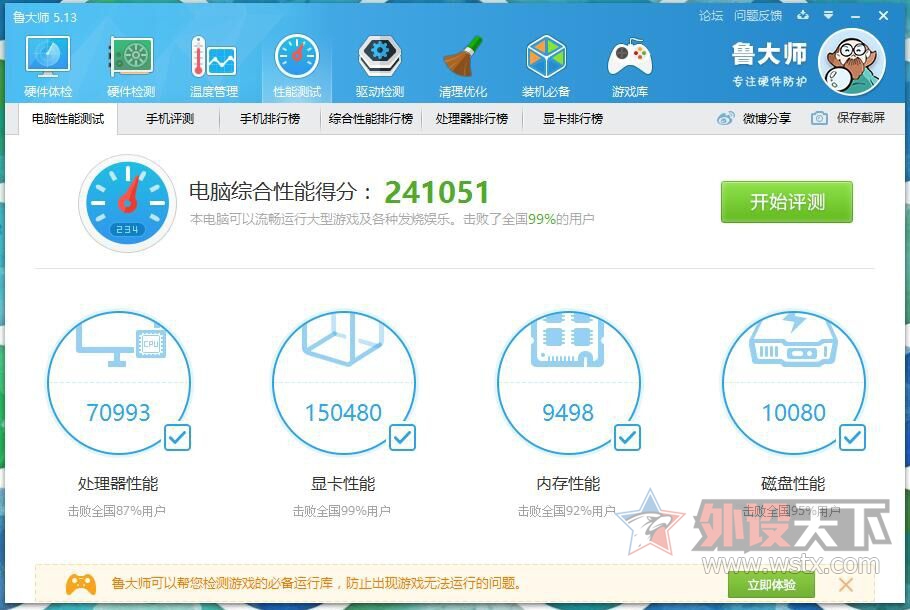Click the disk performance drive icon
Viewport: 910px width, 610px height.
coord(793,341)
